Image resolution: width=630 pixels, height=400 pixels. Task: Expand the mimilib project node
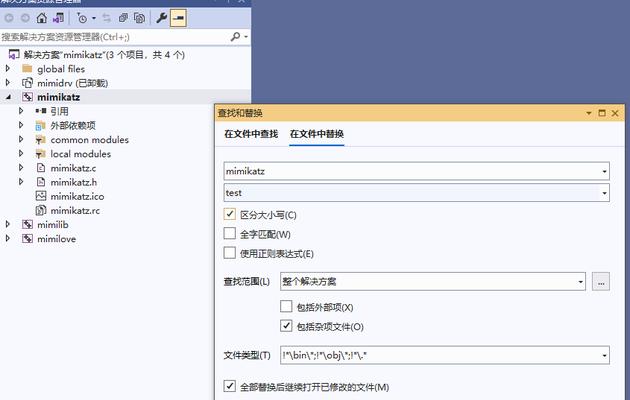[x=8, y=224]
